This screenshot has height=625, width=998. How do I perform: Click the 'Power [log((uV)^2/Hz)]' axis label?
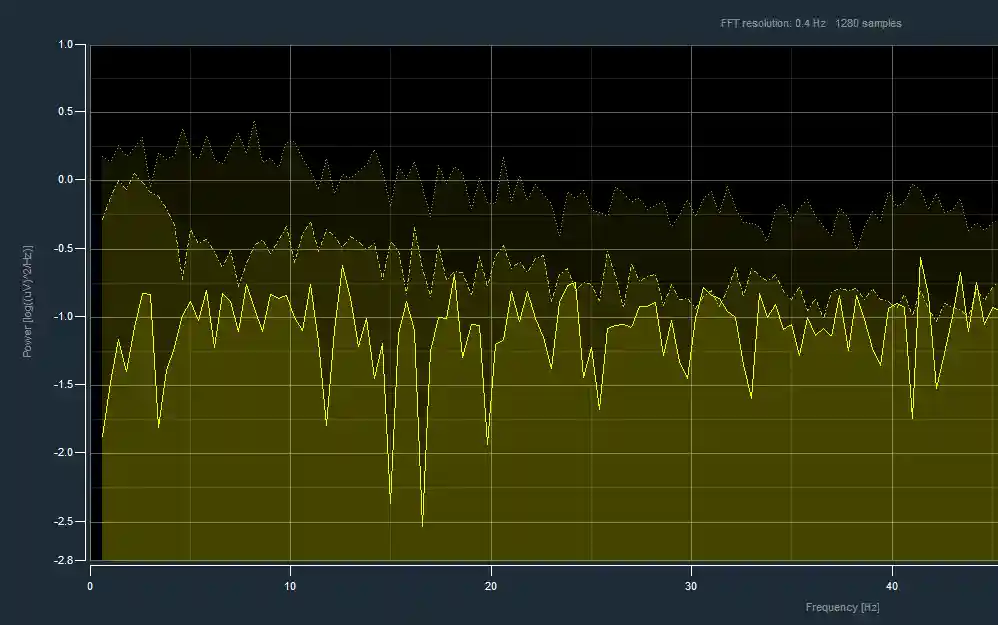[27, 302]
